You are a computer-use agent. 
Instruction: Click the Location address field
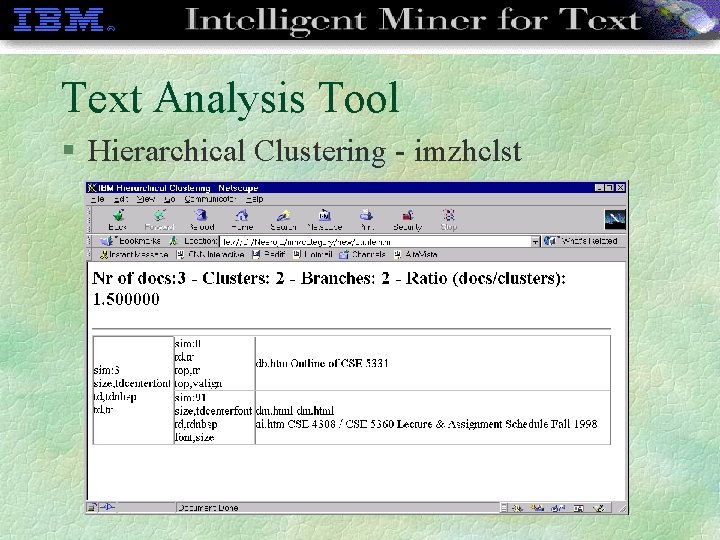(376, 242)
